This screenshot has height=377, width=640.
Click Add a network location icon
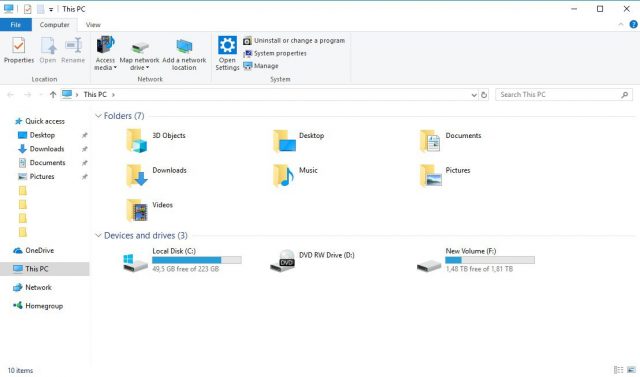point(184,53)
